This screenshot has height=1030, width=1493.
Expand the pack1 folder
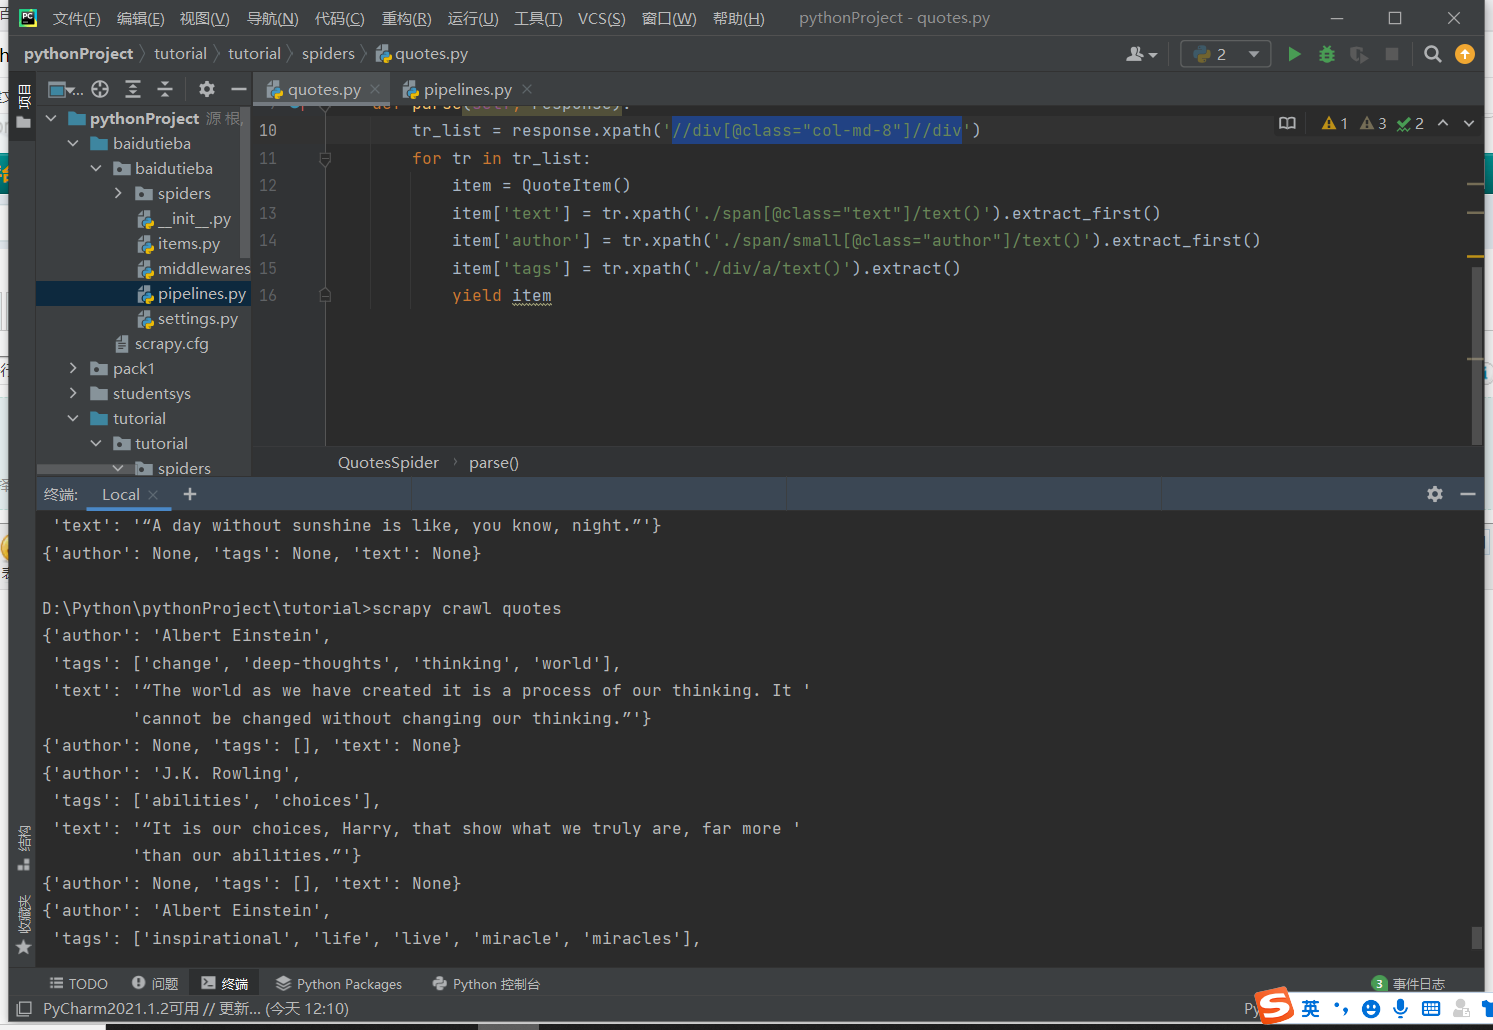click(73, 368)
